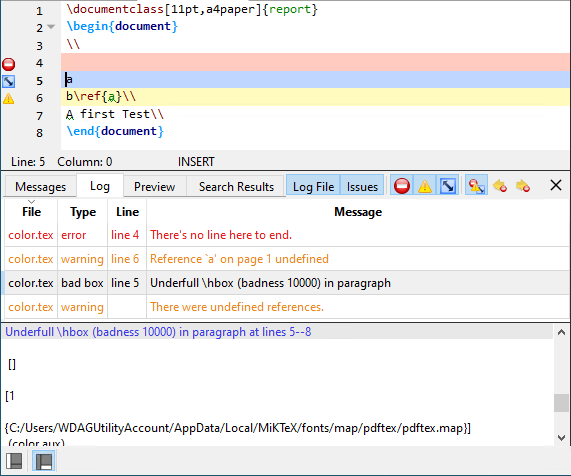571x476 pixels.
Task: Toggle the highlighted bottom panel icon
Action: coord(44,461)
